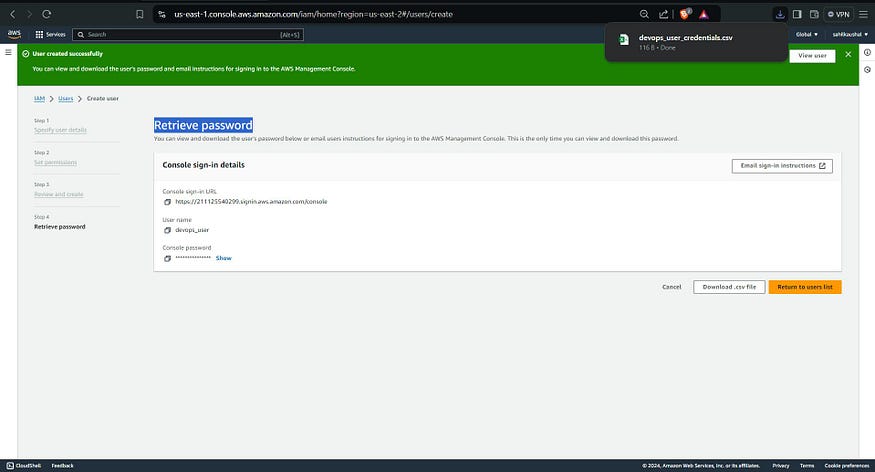875x472 pixels.
Task: Open CloudShell from footer
Action: tap(24, 465)
